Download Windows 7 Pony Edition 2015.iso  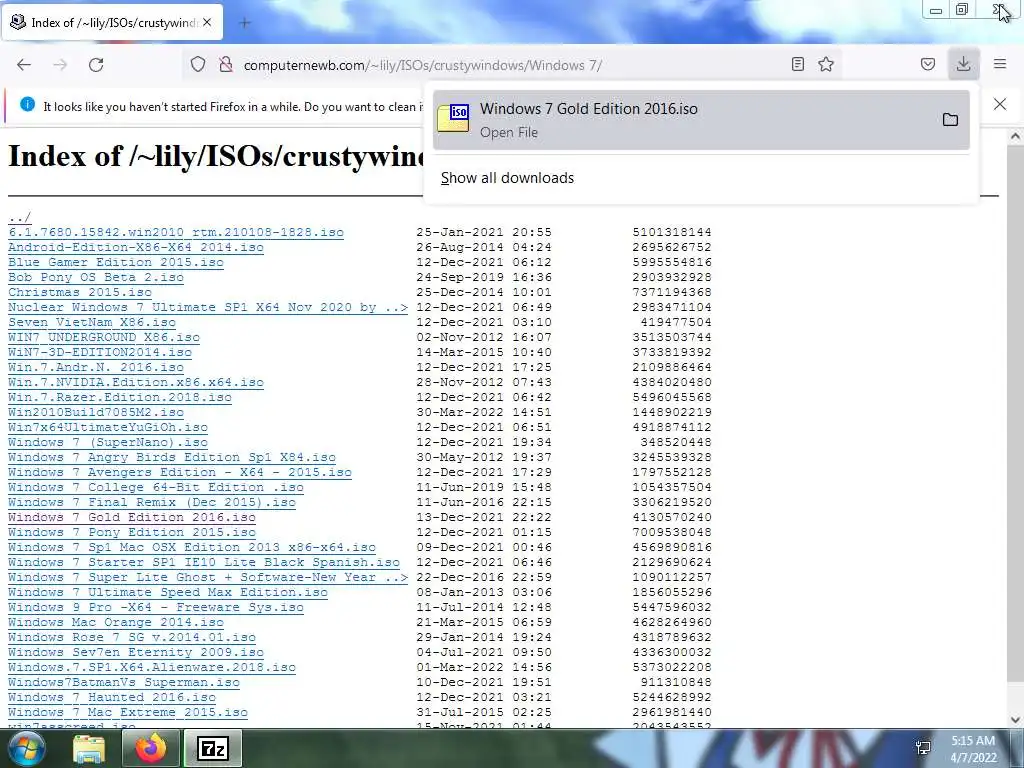pos(132,533)
